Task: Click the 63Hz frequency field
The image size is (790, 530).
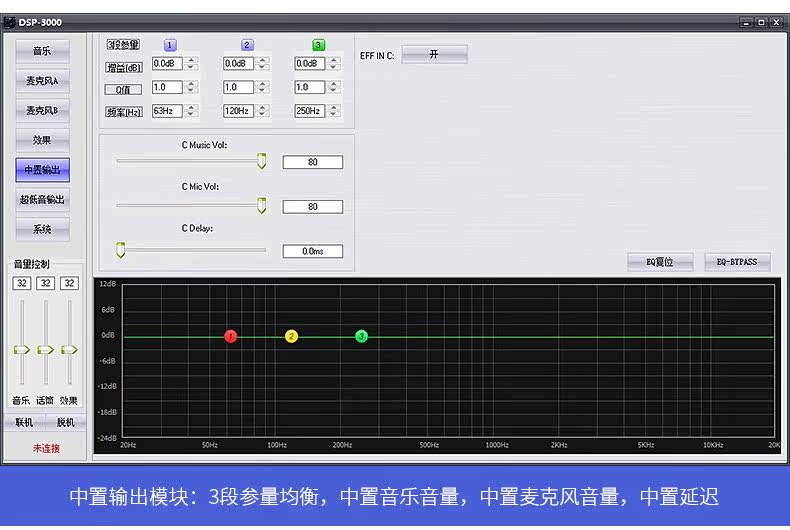Action: (167, 111)
